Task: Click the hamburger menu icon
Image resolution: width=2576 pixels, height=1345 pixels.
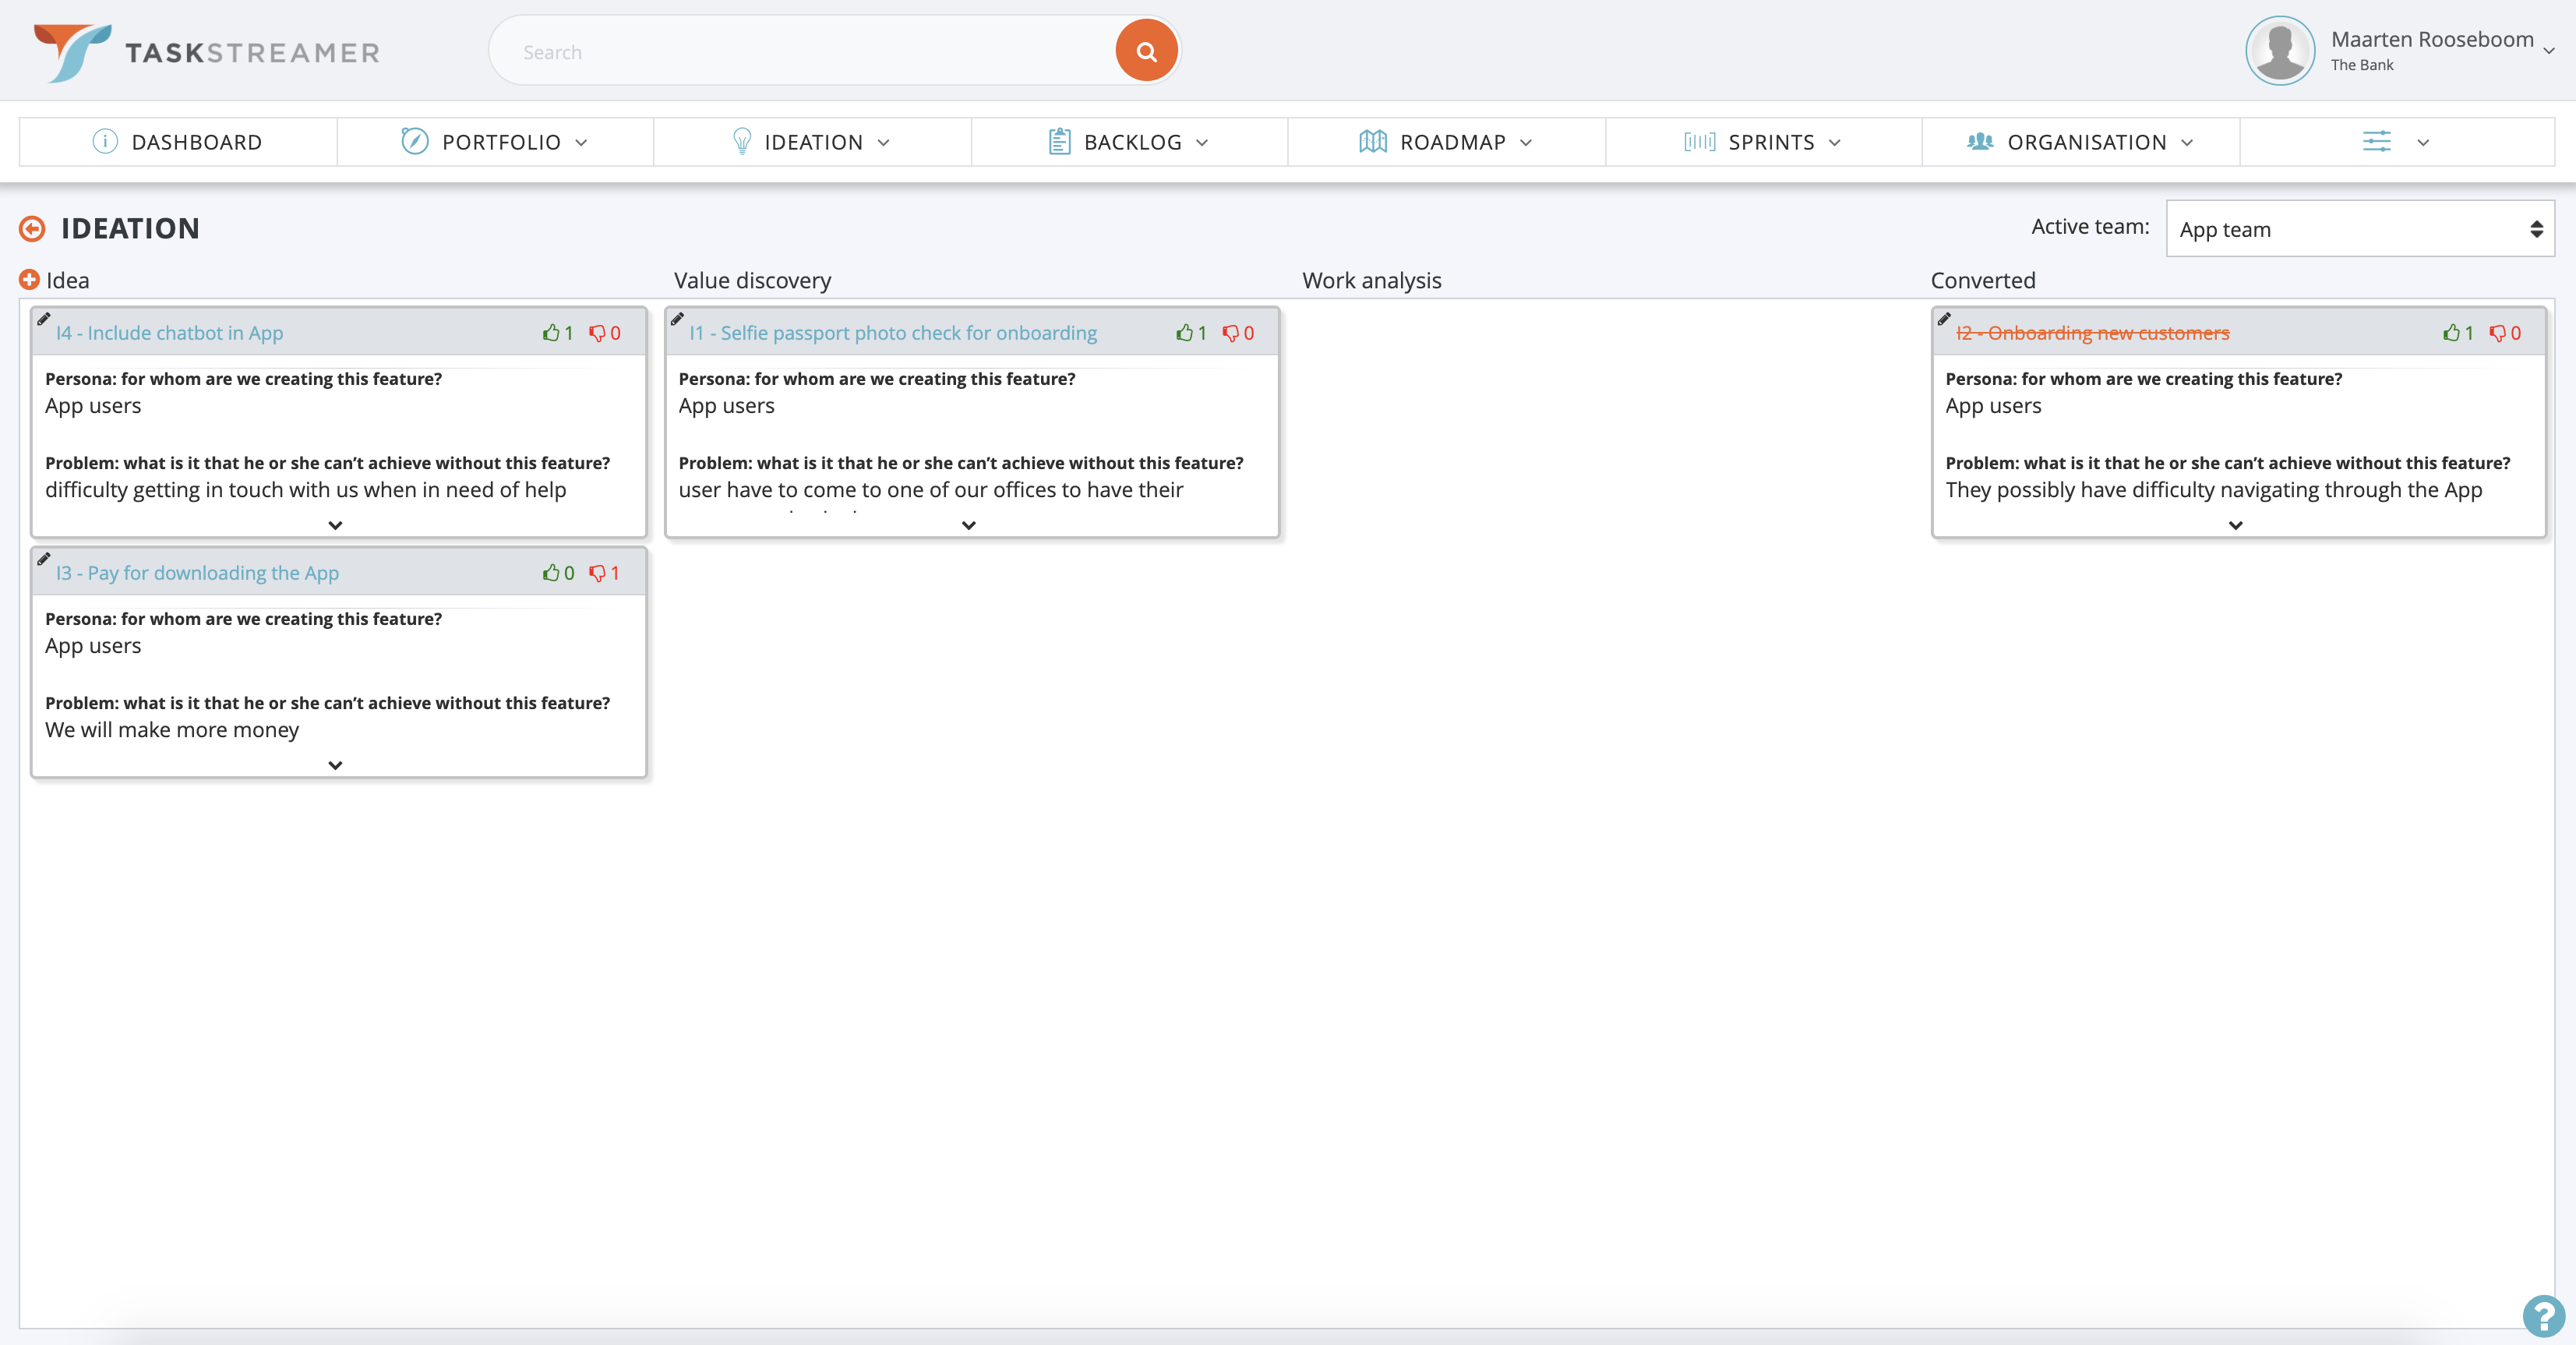Action: (2377, 142)
